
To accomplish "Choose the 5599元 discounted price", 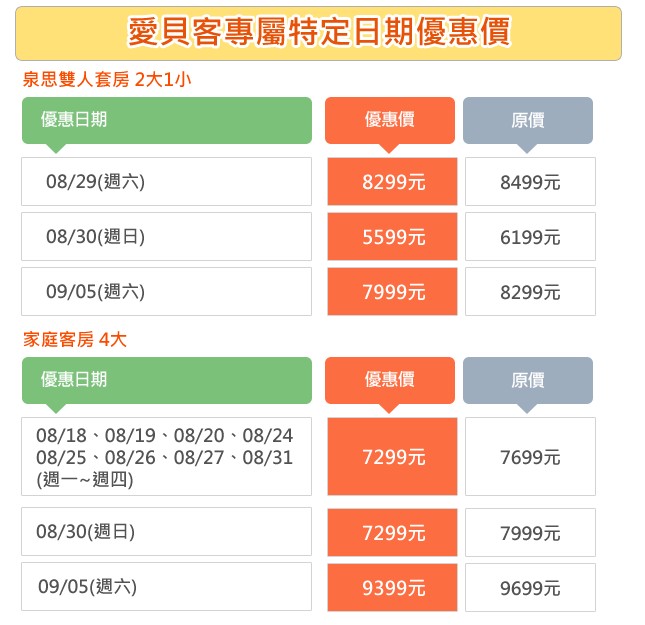I will 392,237.
